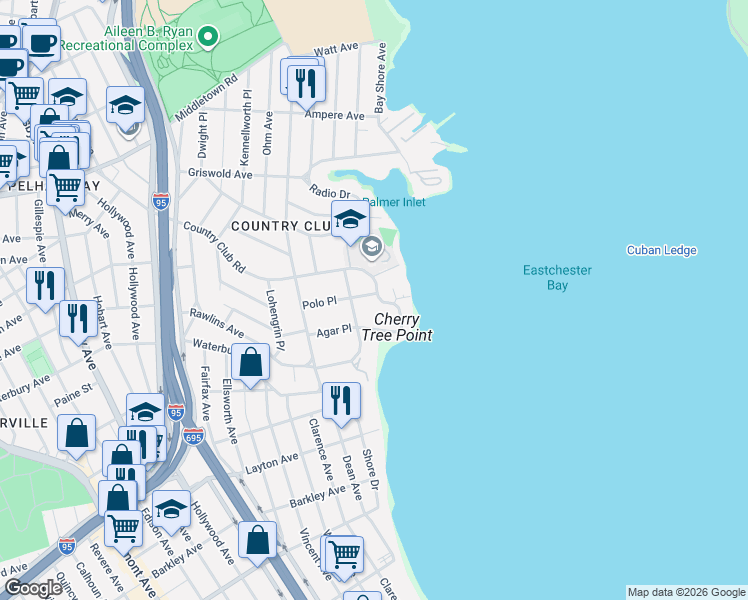Click the Agar Pl label
The width and height of the screenshot is (748, 600).
[x=334, y=331]
